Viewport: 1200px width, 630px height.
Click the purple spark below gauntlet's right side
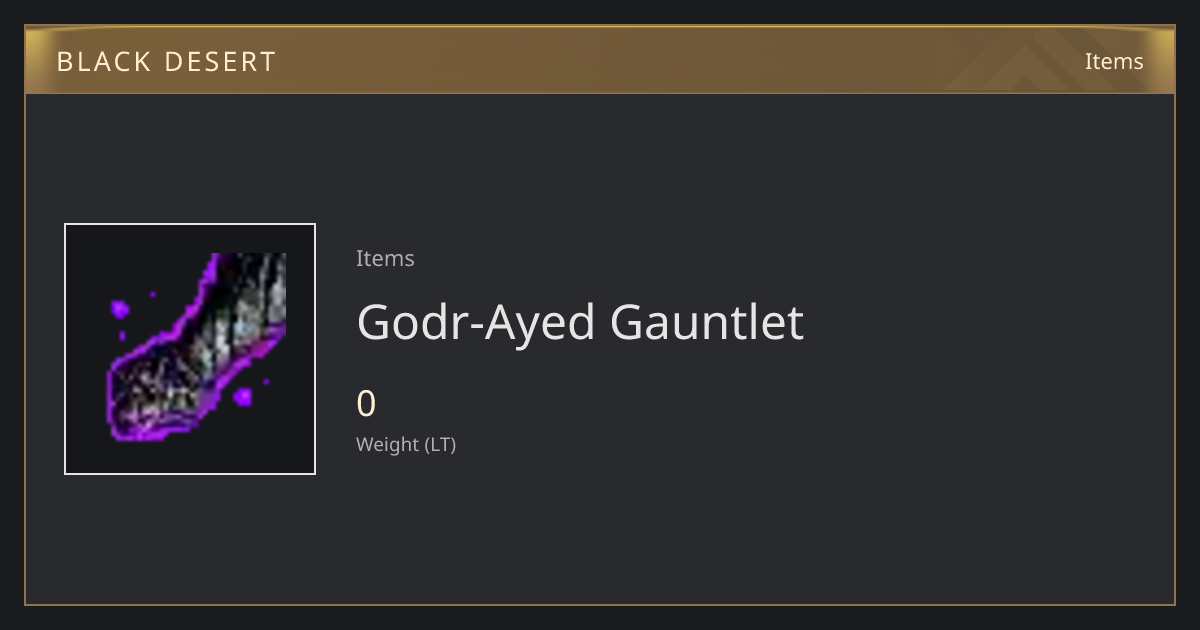[x=243, y=397]
